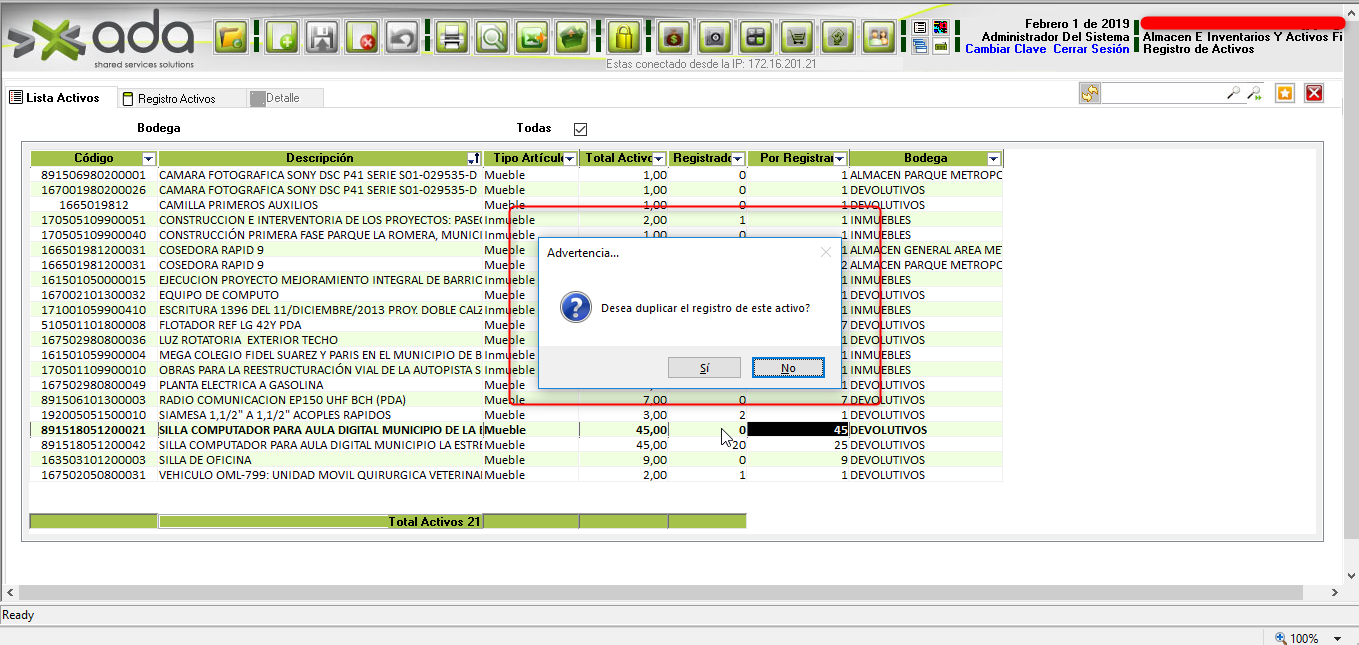The width and height of the screenshot is (1359, 645).
Task: Click the camera icon in toolbar
Action: tap(714, 39)
